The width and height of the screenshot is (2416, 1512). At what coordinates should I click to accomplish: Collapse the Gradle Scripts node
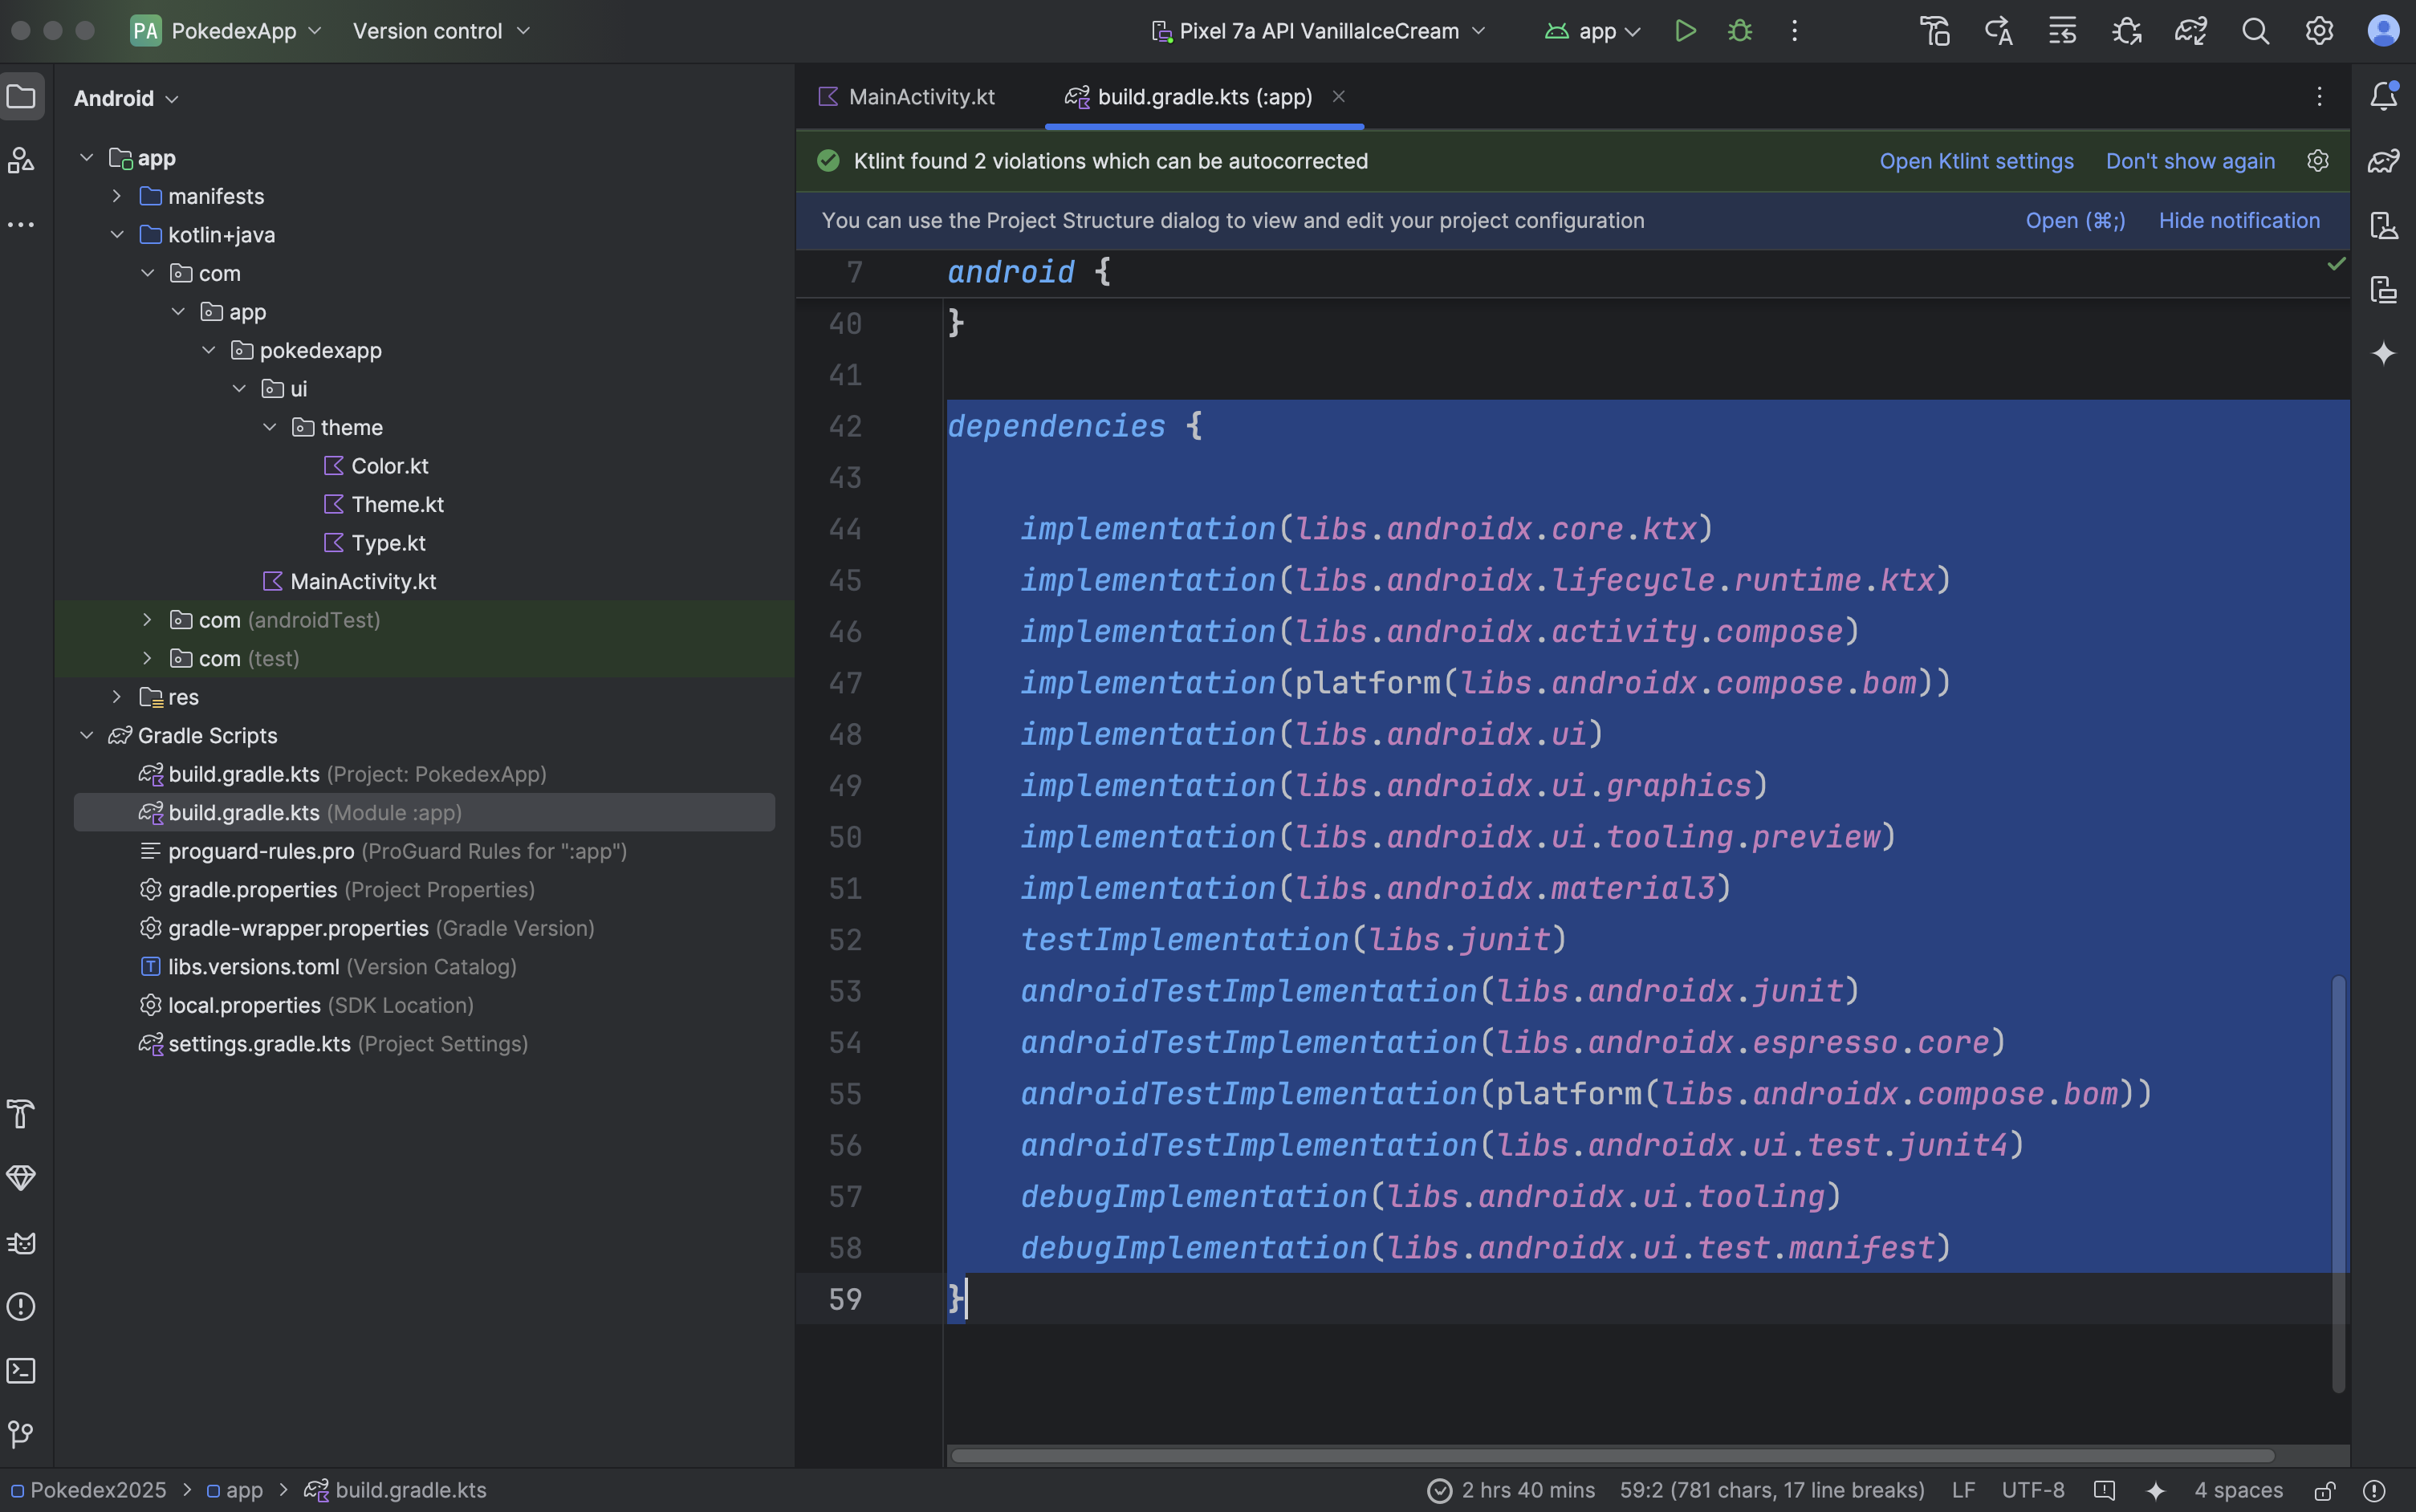click(87, 735)
